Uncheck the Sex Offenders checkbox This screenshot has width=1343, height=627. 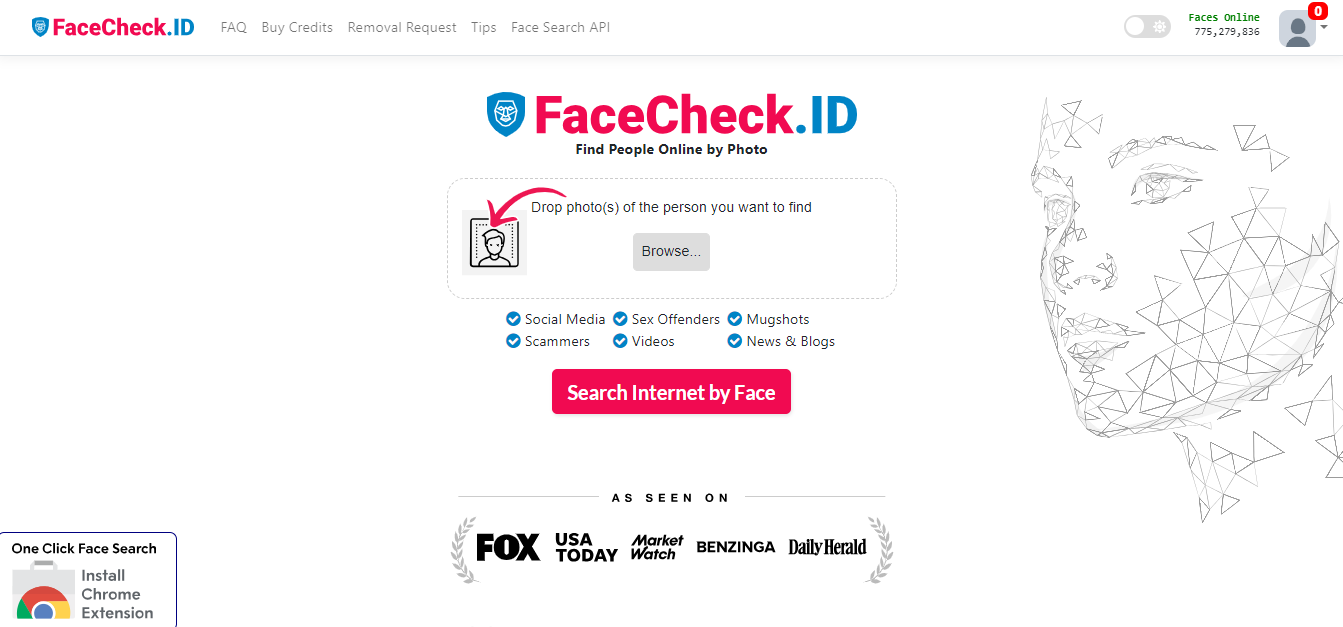621,319
